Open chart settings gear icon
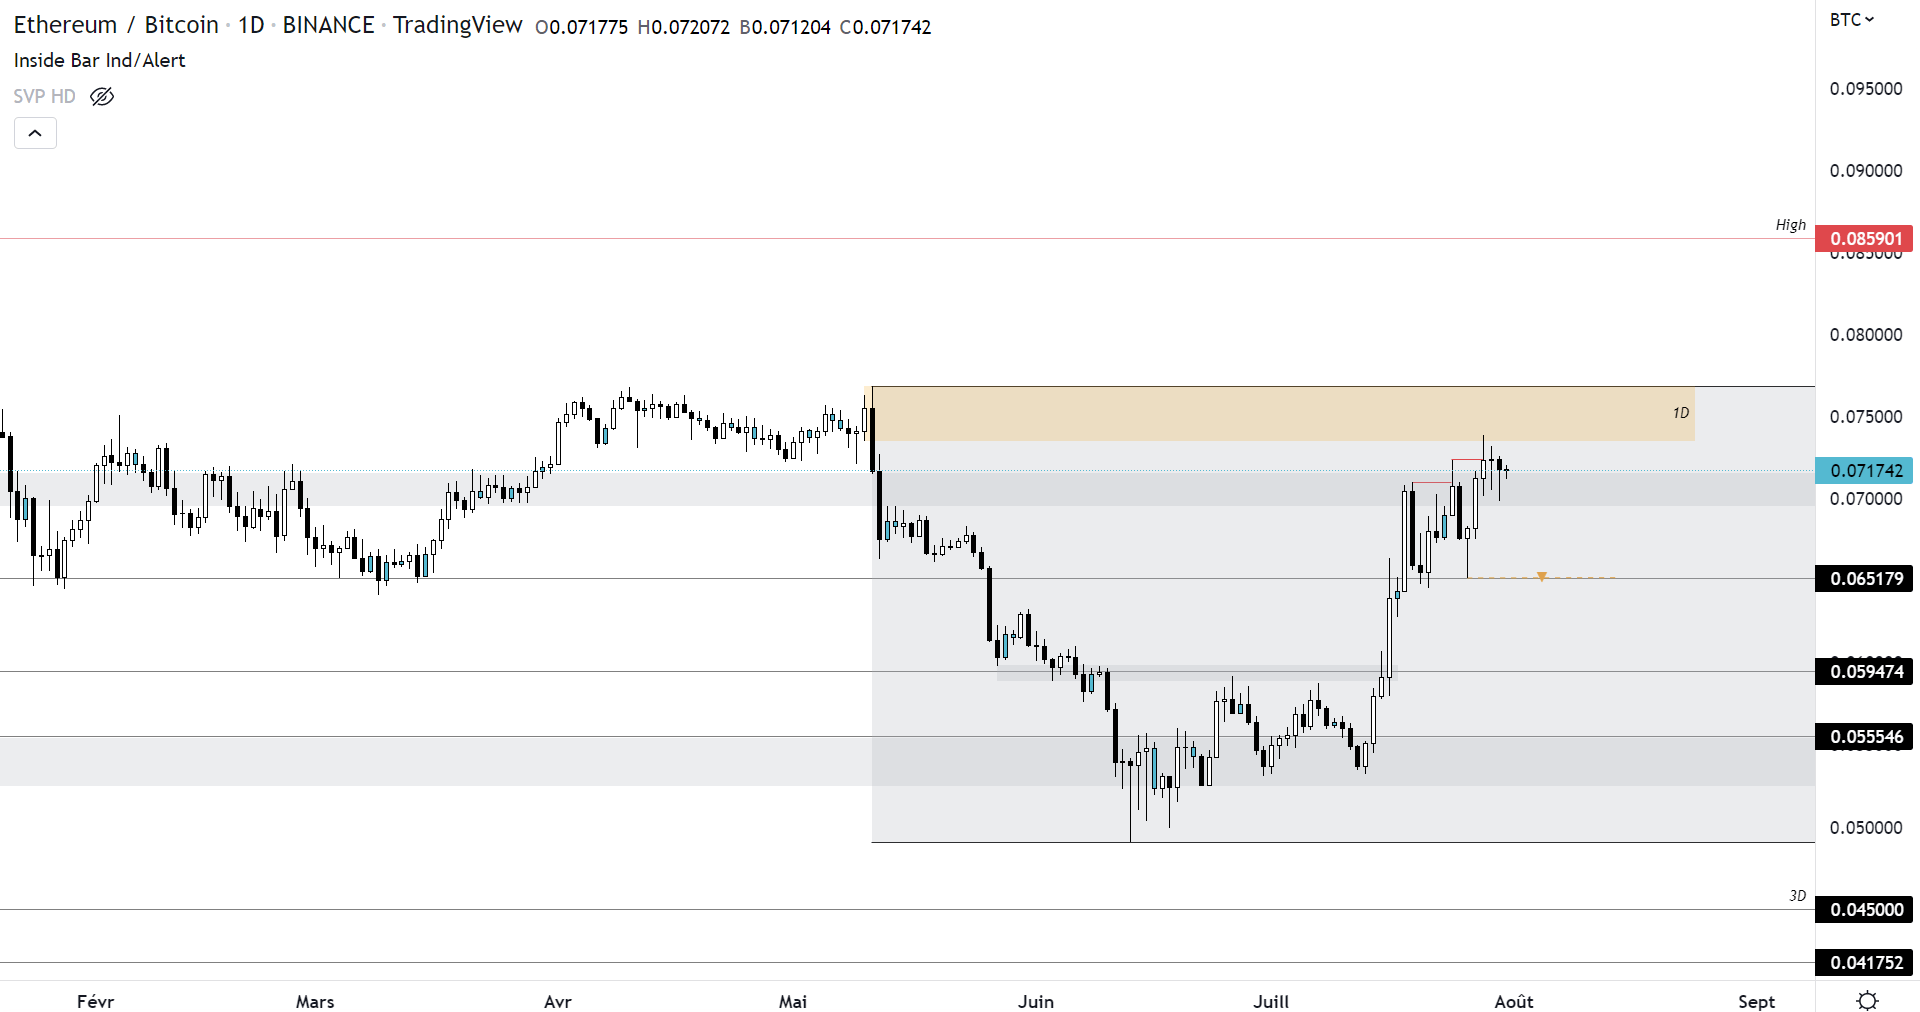Viewport: 1920px width, 1012px height. tap(1867, 1000)
